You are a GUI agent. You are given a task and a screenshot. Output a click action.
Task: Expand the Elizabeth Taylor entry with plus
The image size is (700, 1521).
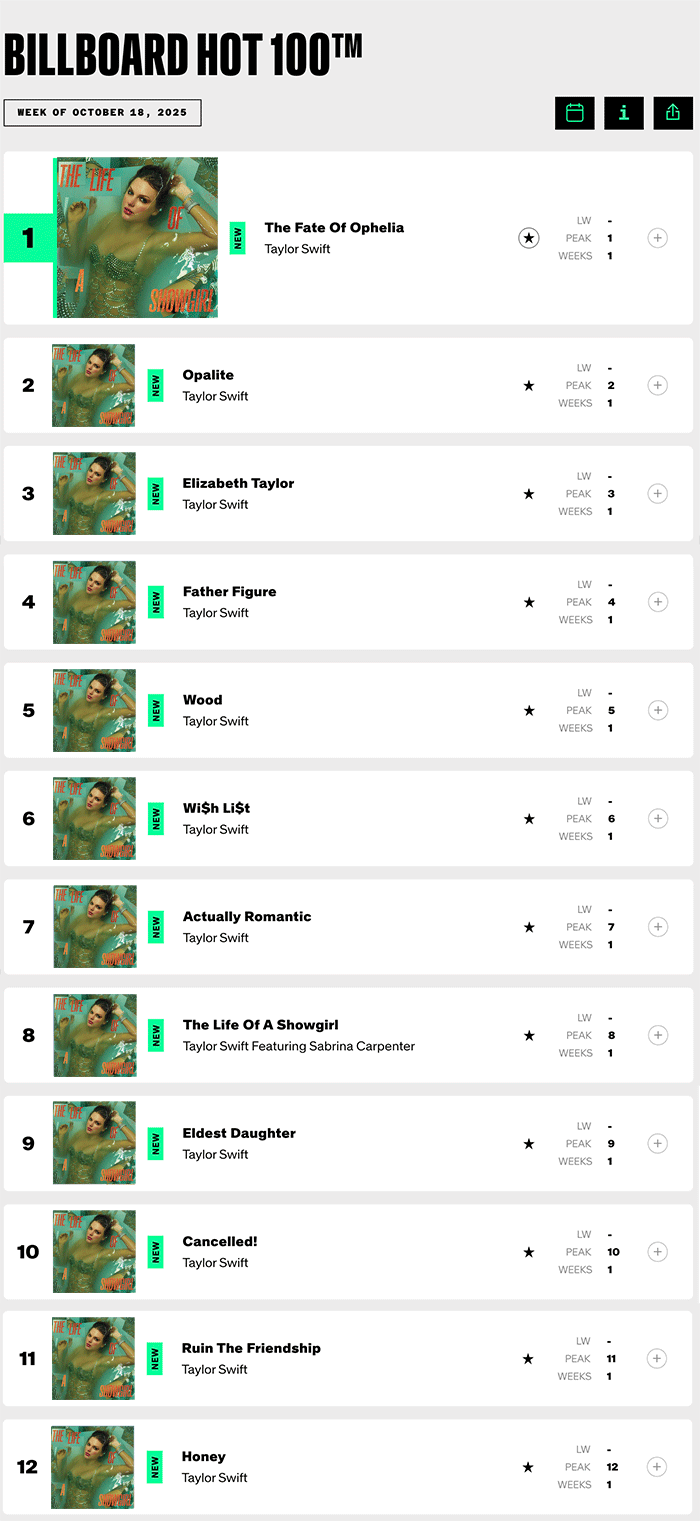(x=657, y=493)
